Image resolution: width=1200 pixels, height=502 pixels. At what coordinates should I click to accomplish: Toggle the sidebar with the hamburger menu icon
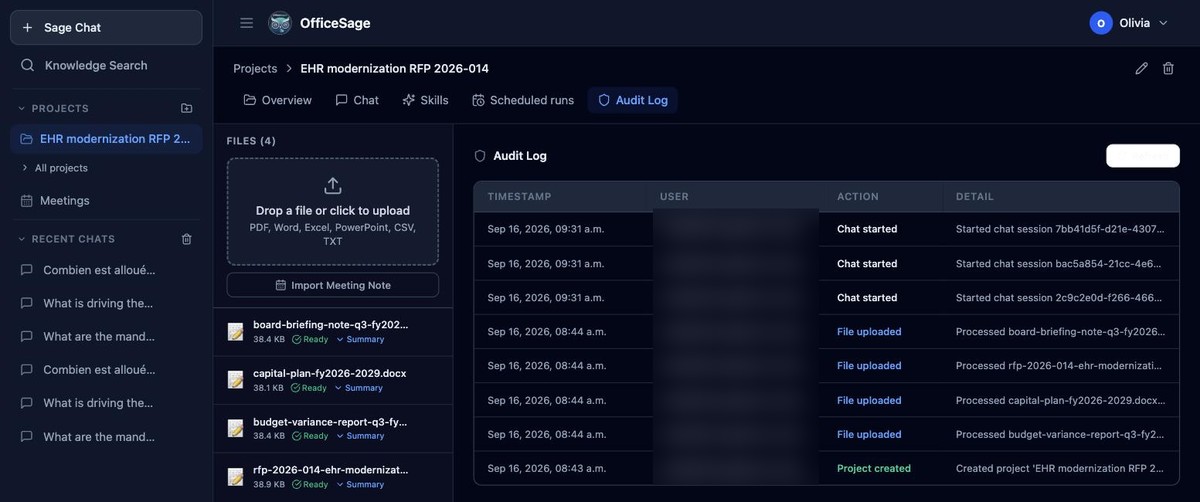click(246, 23)
